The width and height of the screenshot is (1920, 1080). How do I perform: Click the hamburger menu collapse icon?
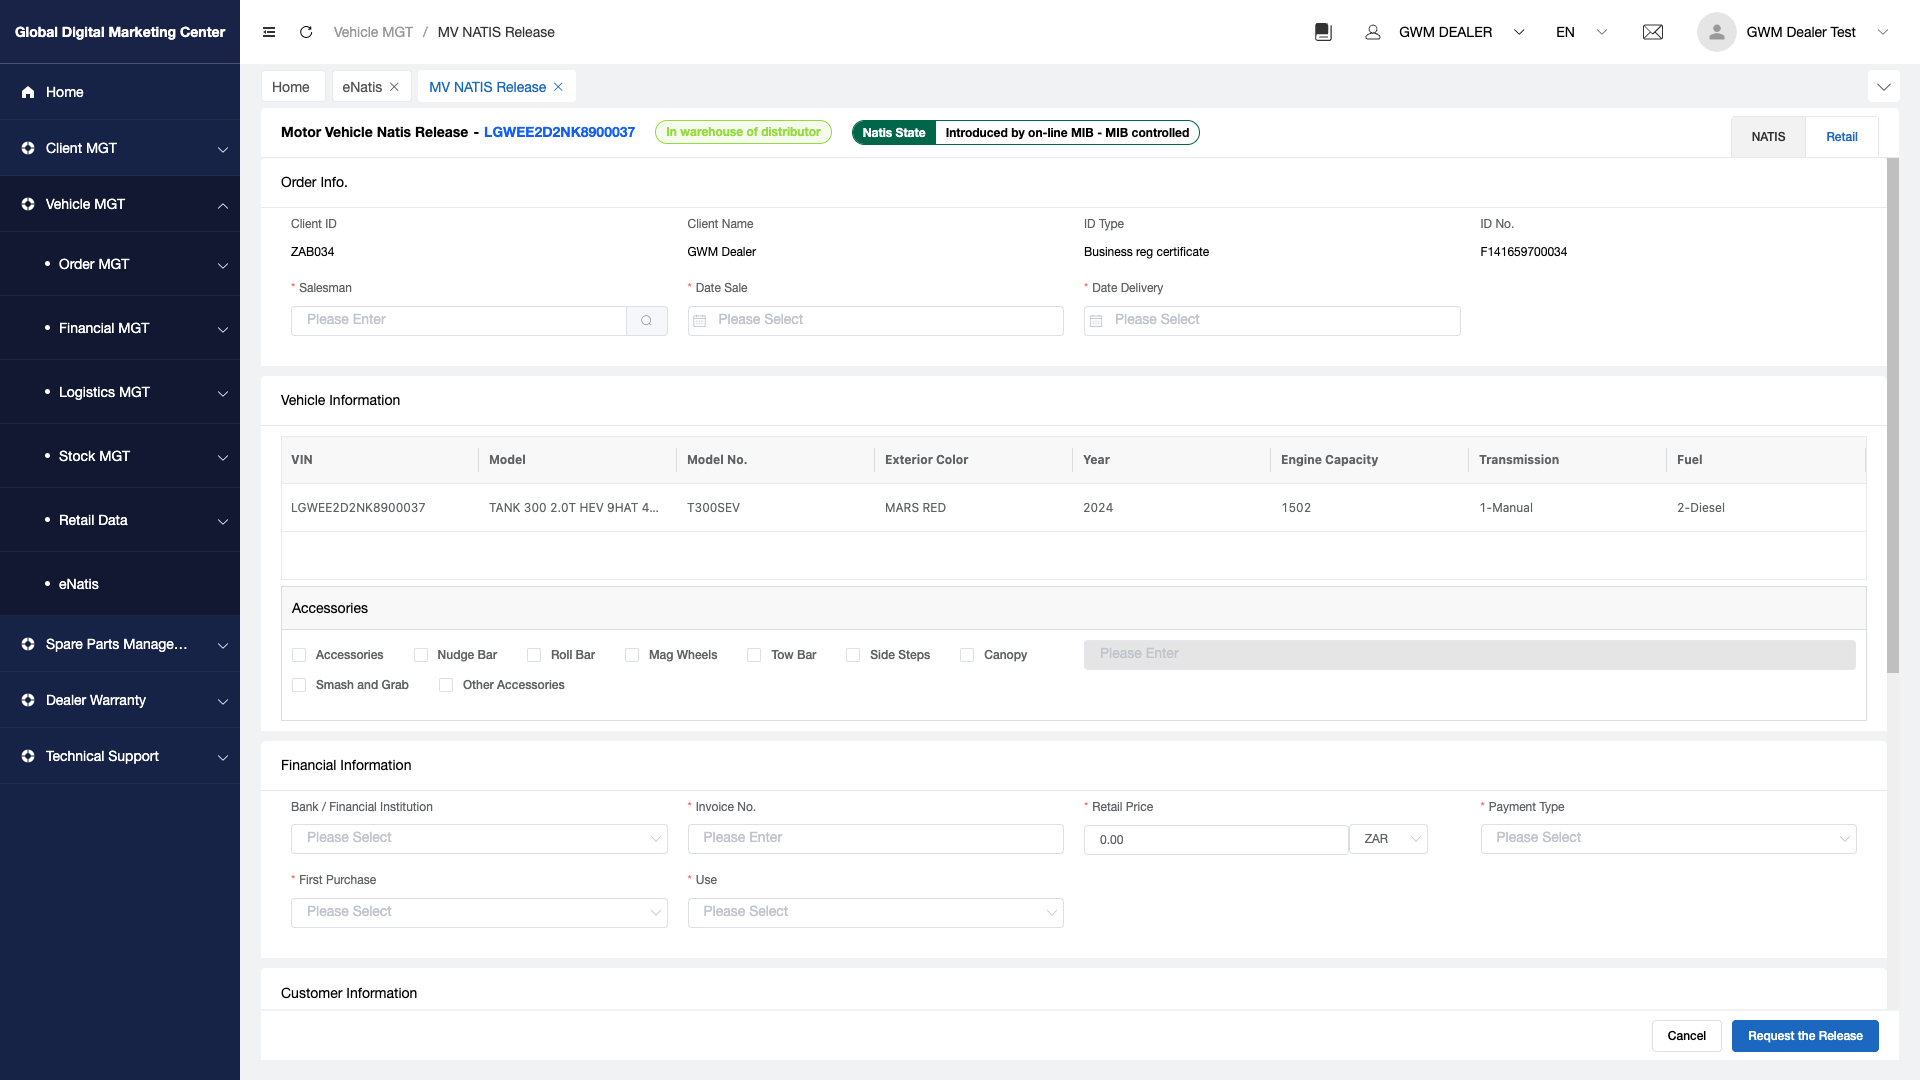coord(269,32)
